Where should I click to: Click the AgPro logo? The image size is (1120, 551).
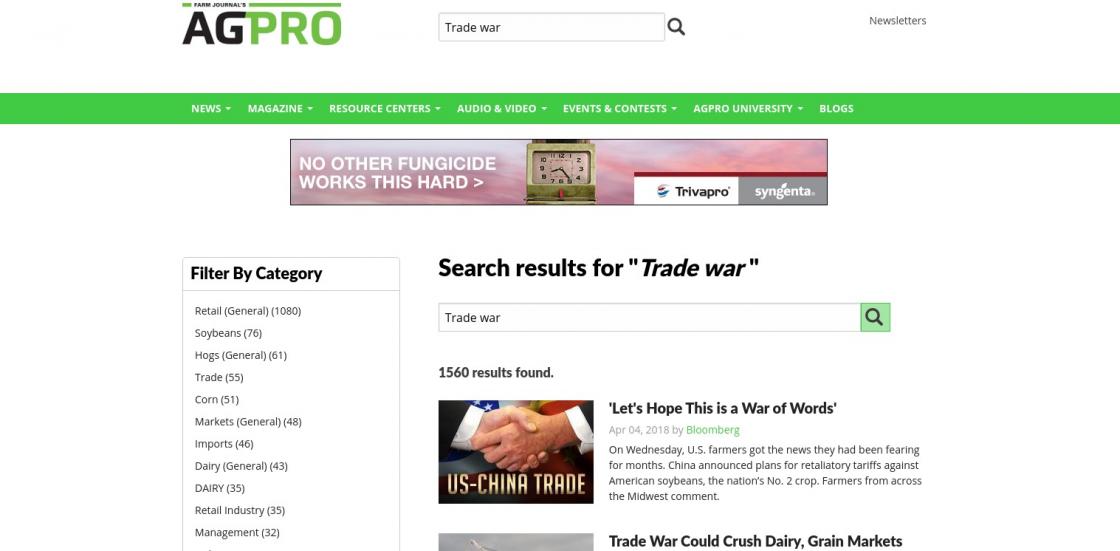[261, 24]
